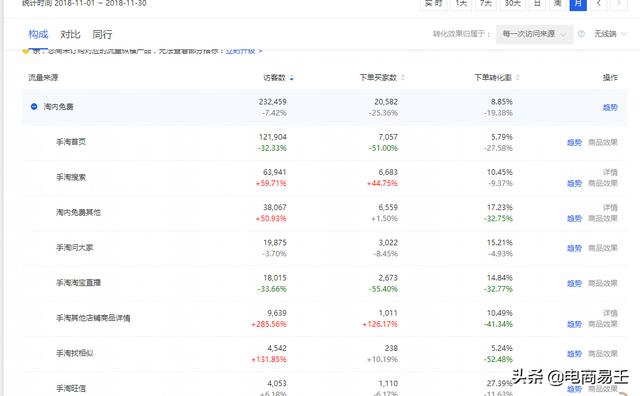The image size is (640, 396).
Task: Sort by 访客数 column arrow
Action: pyautogui.click(x=291, y=78)
